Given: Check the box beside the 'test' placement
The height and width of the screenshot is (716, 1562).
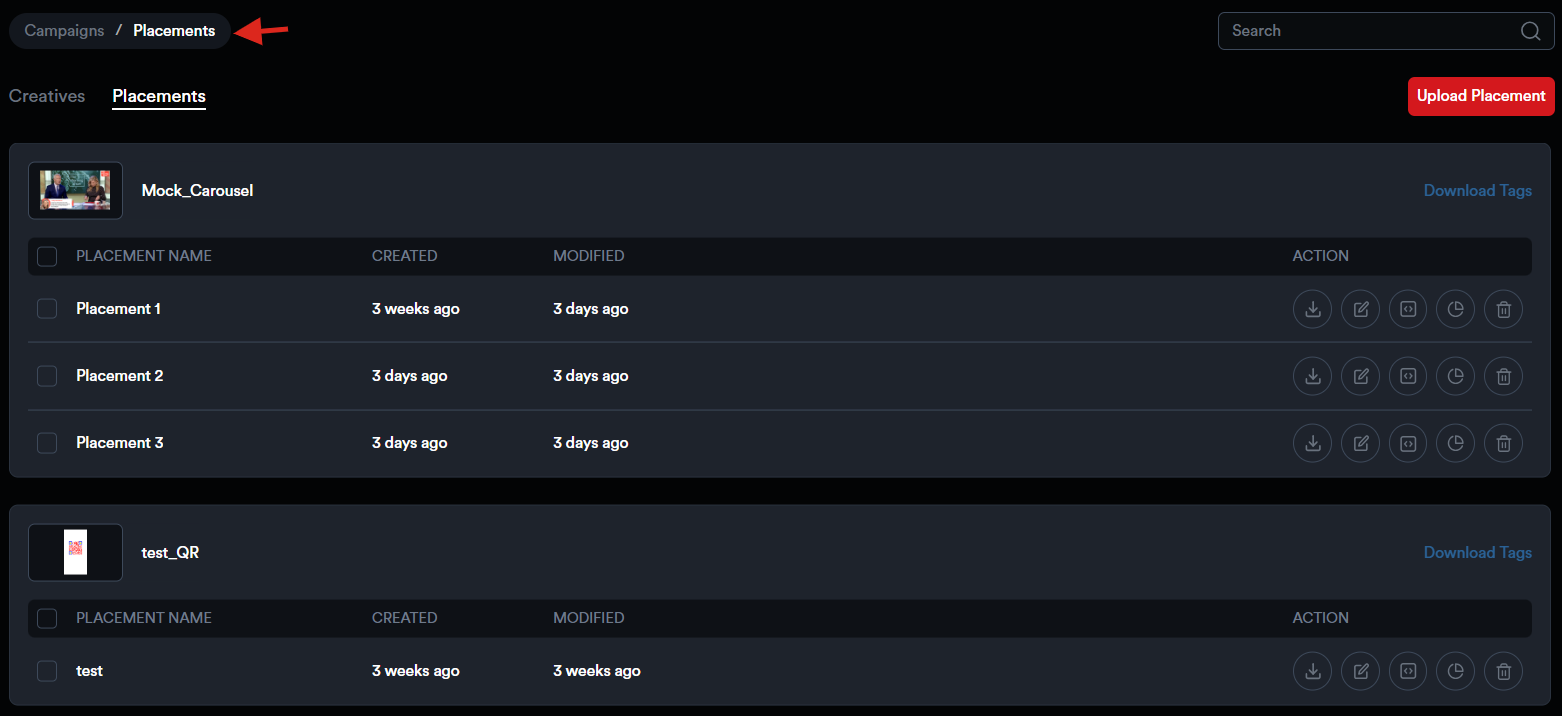Looking at the screenshot, I should pyautogui.click(x=47, y=671).
